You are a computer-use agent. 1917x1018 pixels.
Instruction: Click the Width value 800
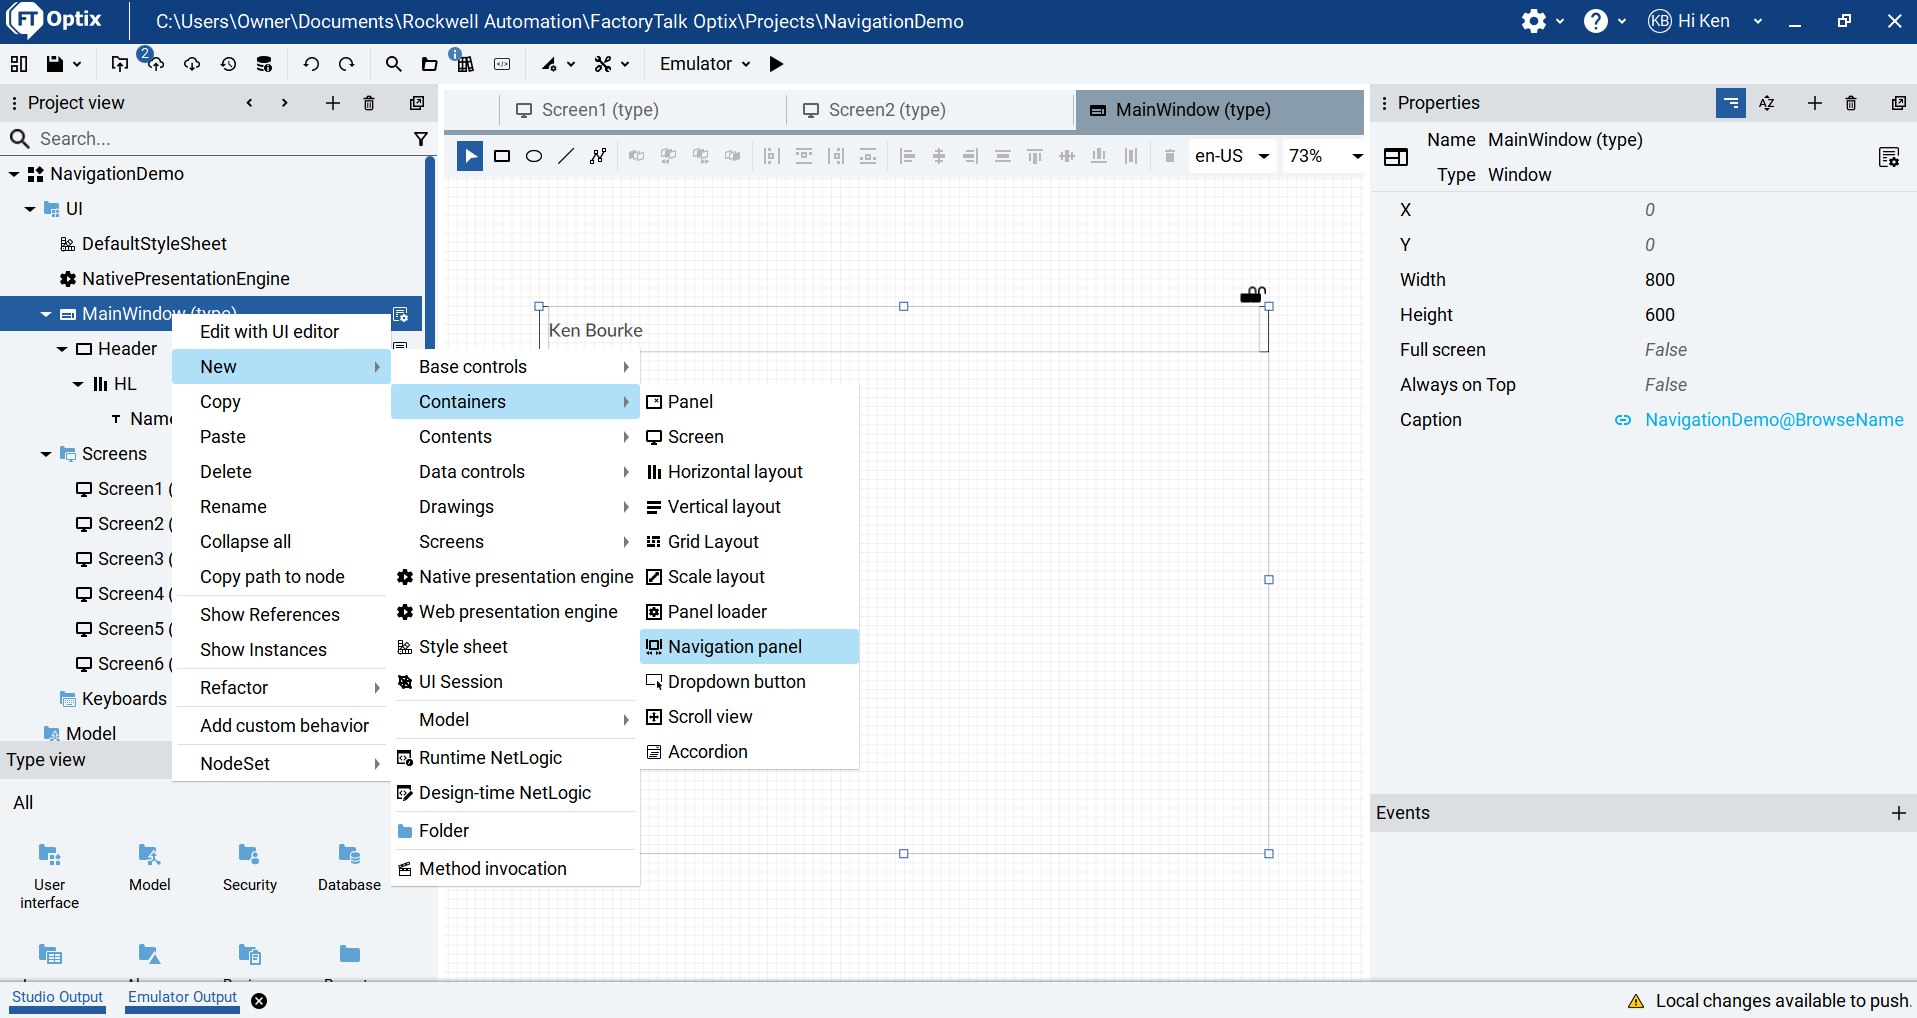pos(1660,280)
